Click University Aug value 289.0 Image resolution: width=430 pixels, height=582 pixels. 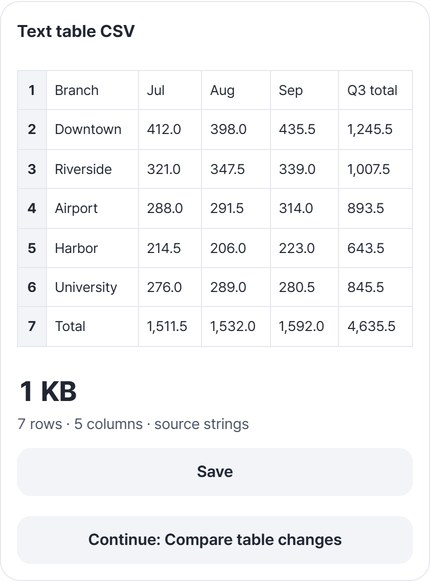pyautogui.click(x=236, y=287)
